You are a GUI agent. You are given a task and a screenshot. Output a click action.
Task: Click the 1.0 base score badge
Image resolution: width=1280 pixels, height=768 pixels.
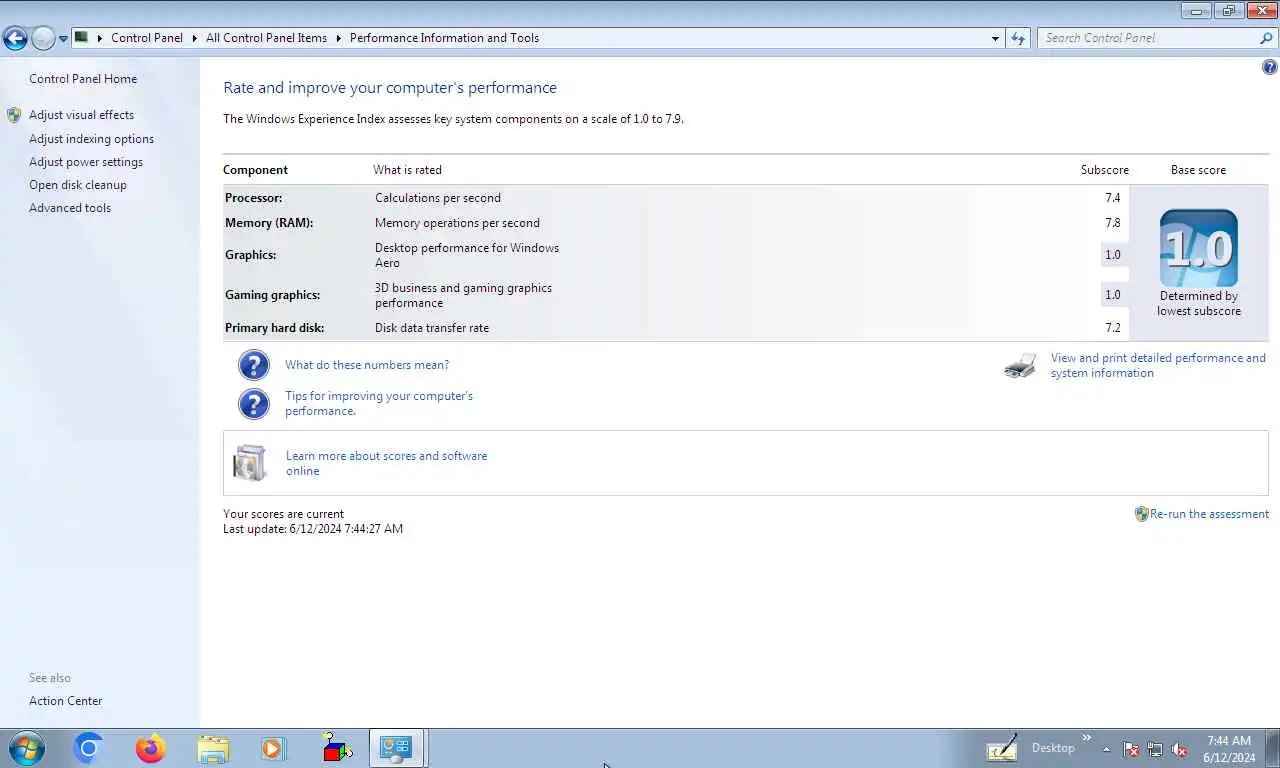point(1199,248)
